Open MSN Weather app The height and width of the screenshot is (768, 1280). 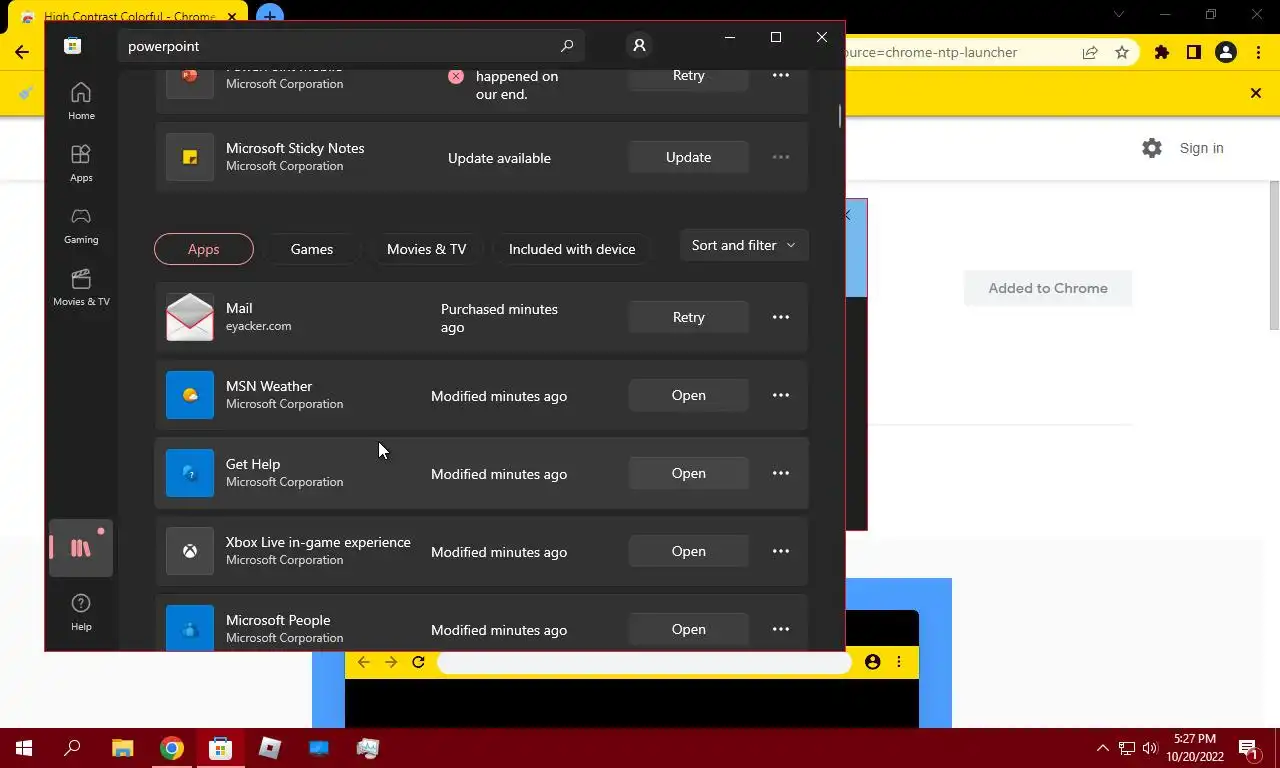point(689,395)
